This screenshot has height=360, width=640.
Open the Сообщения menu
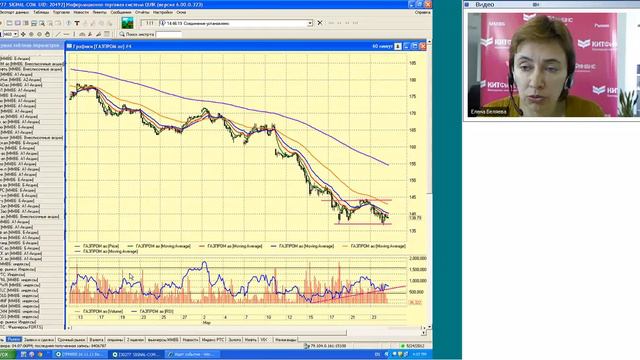(x=121, y=13)
